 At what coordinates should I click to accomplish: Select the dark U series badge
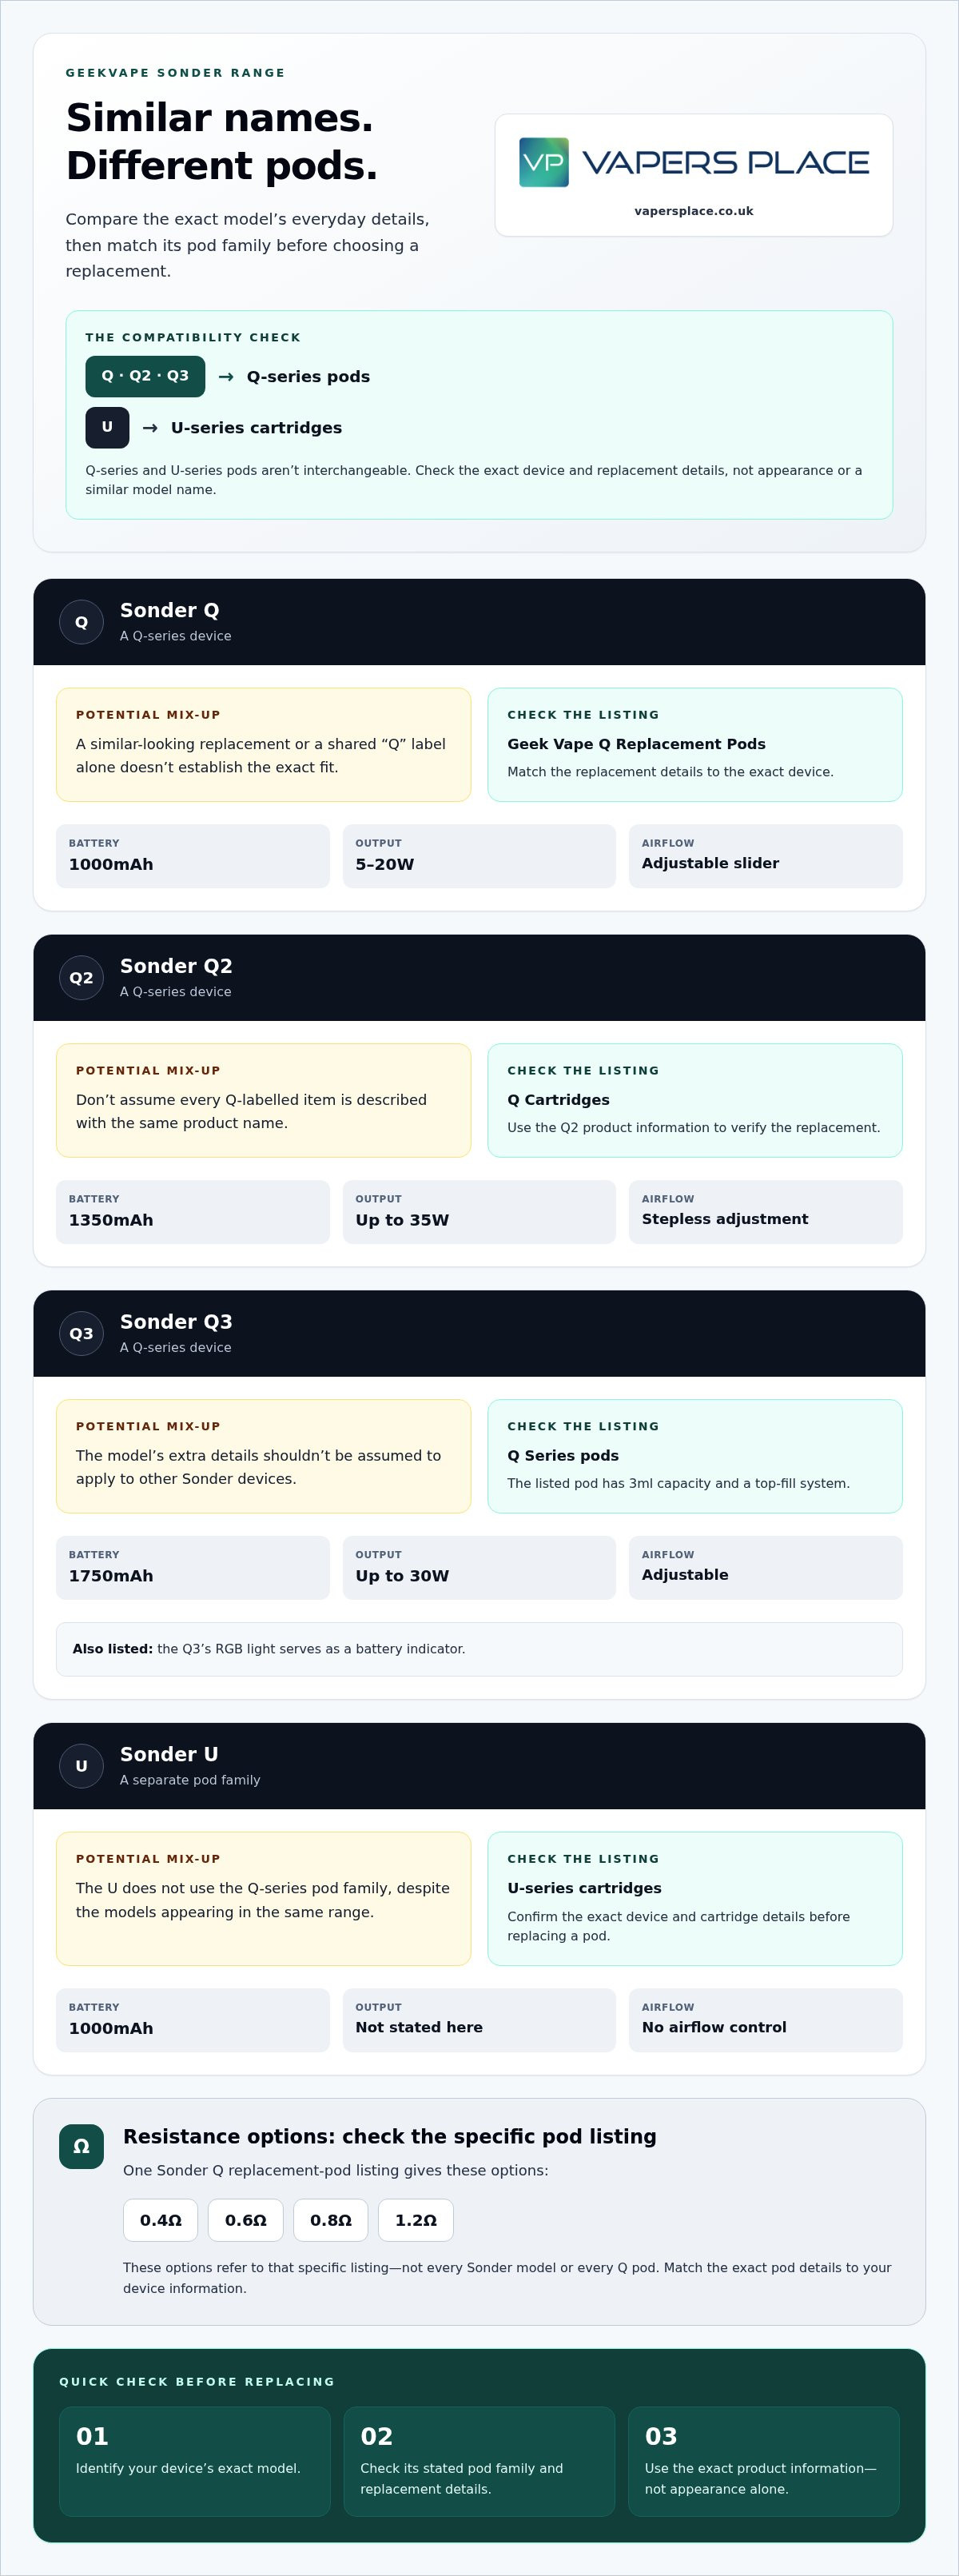[x=107, y=427]
